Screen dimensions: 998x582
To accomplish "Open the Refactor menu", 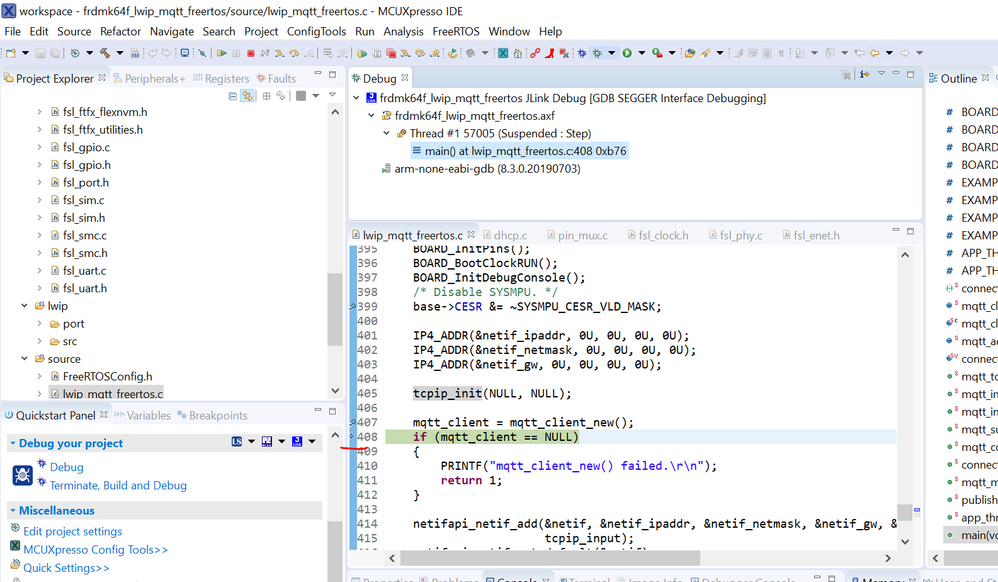I will 120,31.
